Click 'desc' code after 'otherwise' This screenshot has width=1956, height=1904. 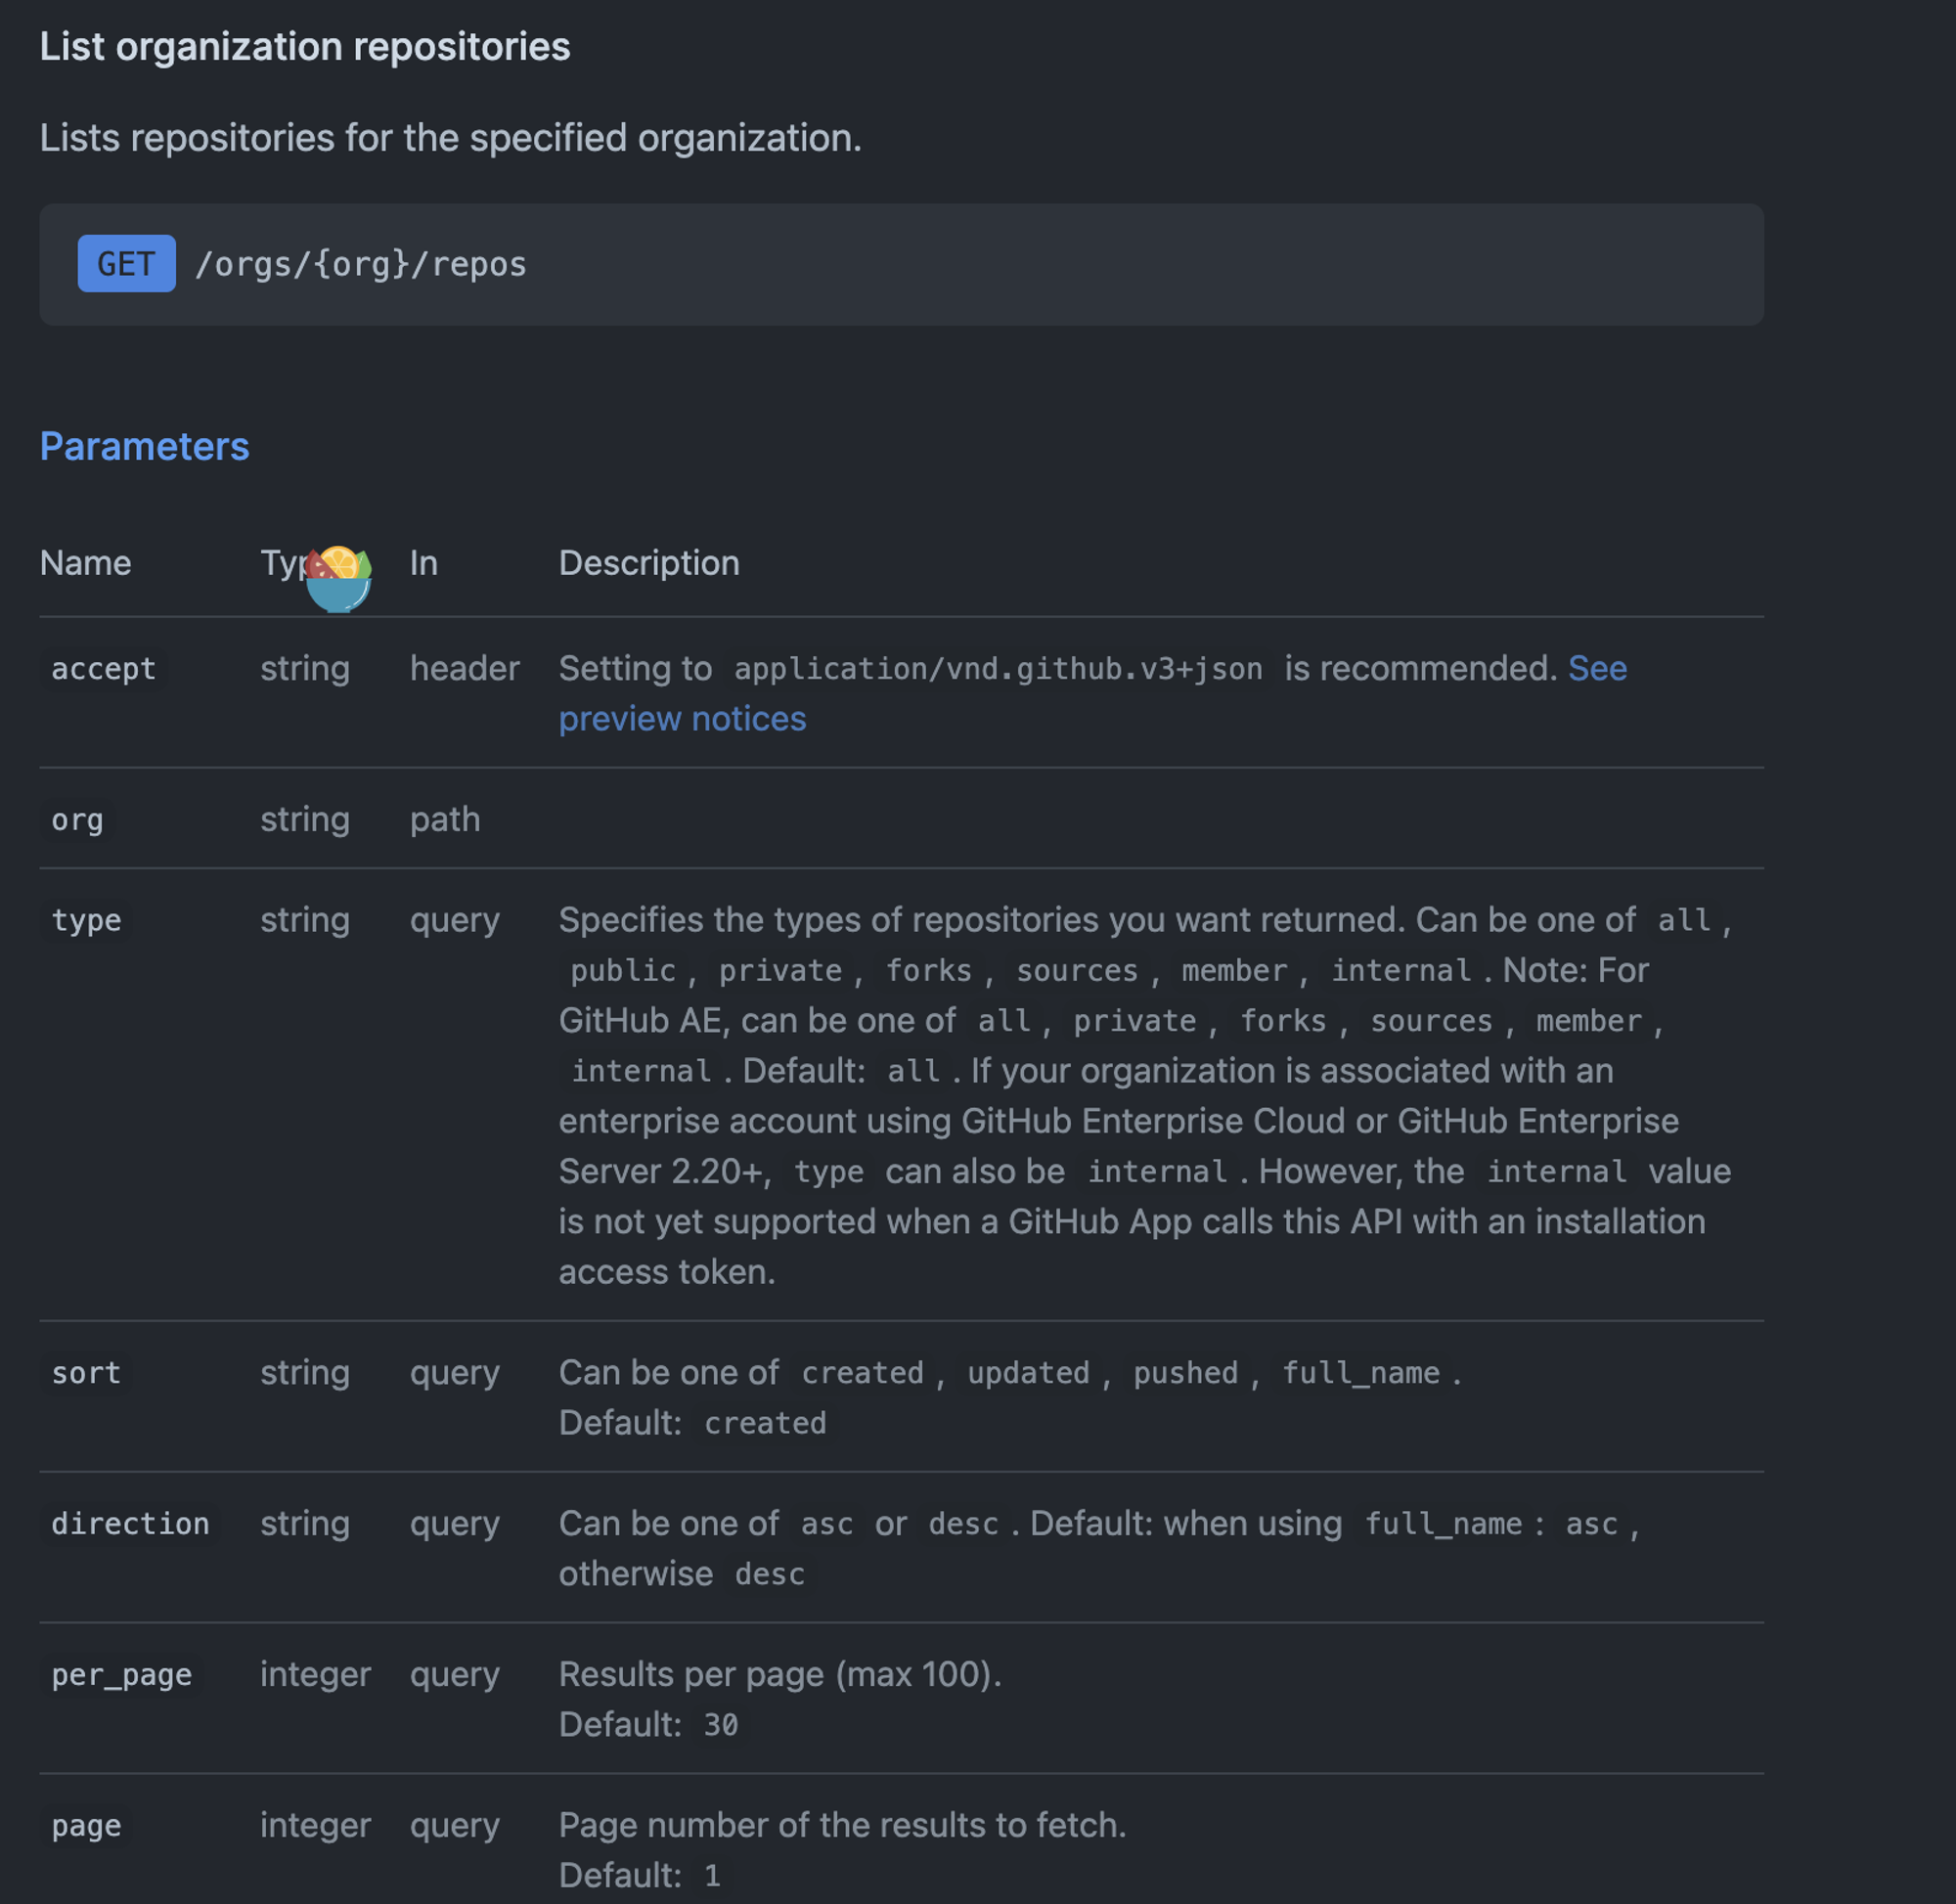[x=769, y=1575]
